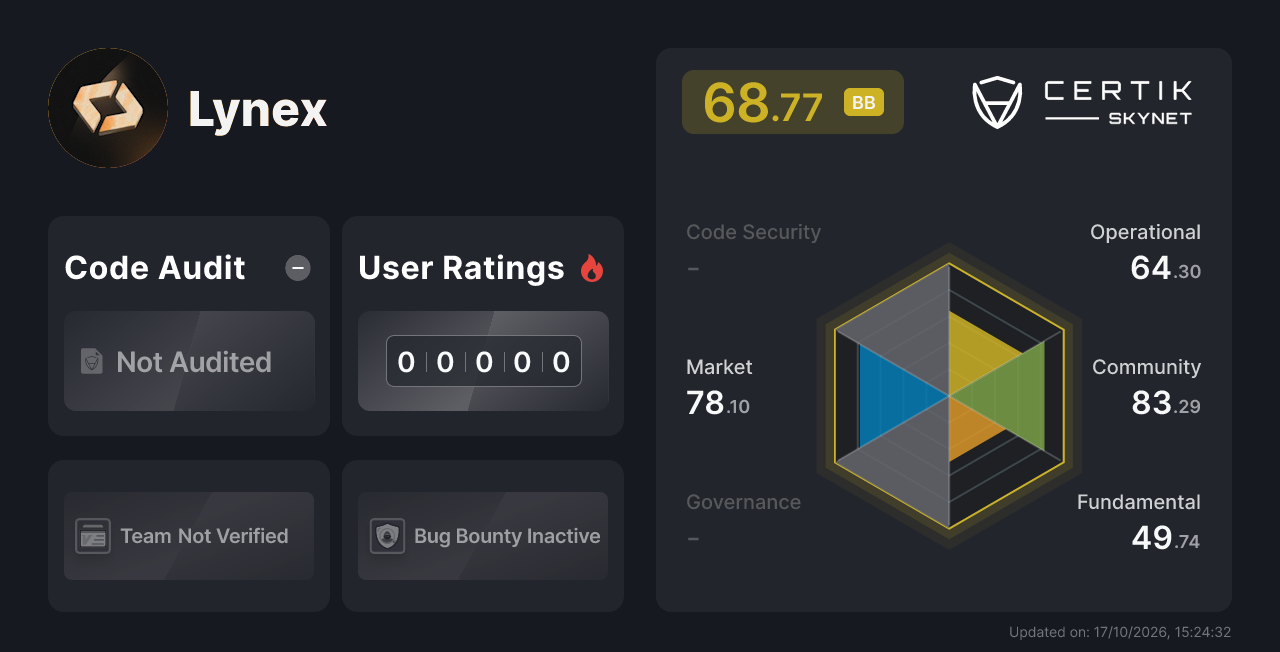Click the Operational score 64.30
Image resolution: width=1280 pixels, height=652 pixels.
(1165, 268)
